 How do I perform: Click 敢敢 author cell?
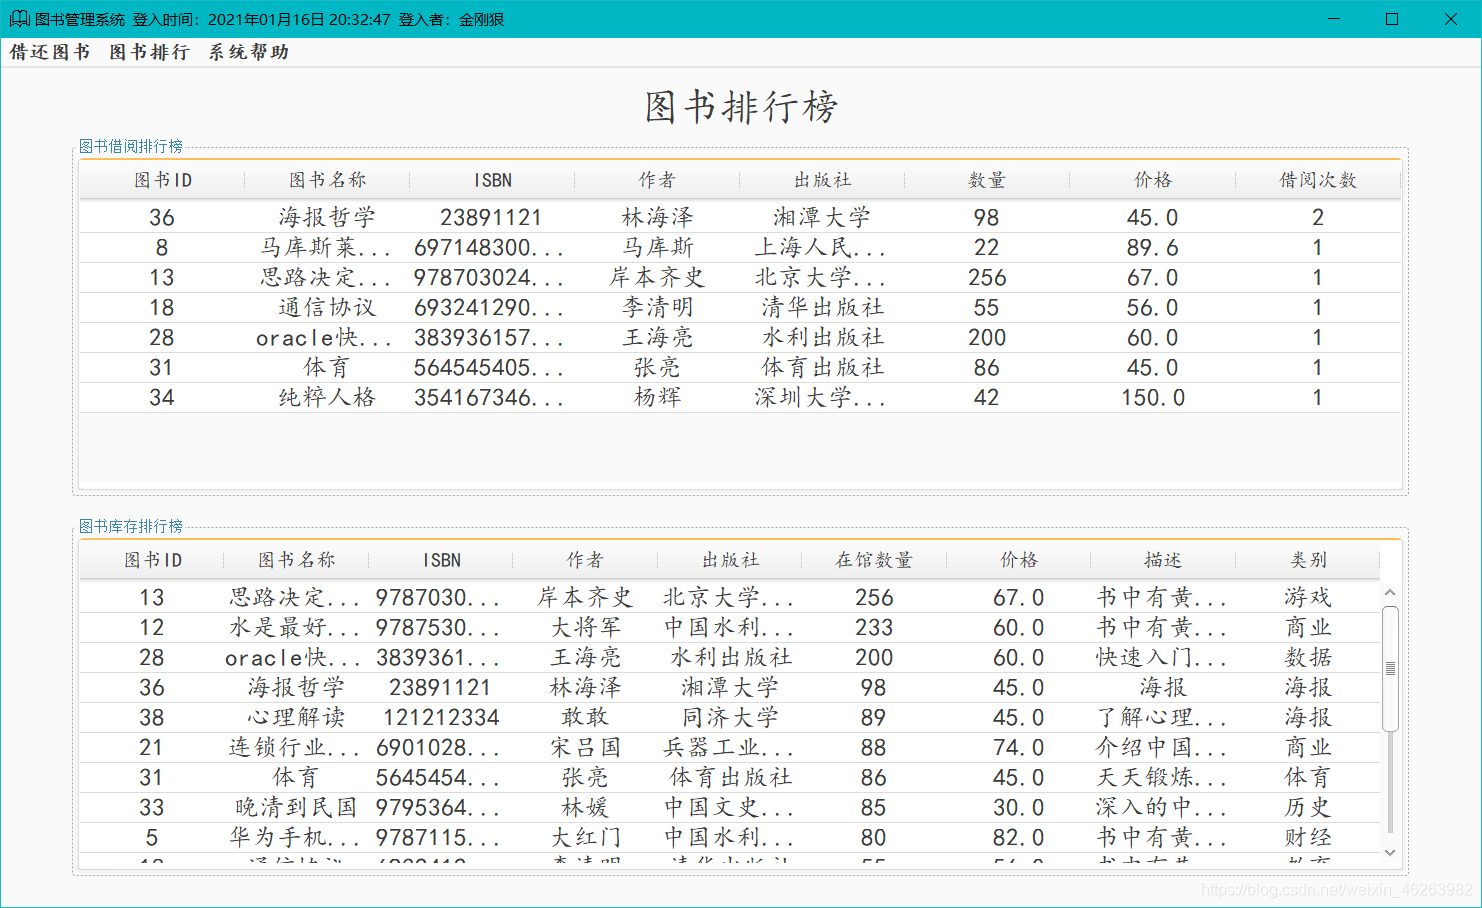[585, 717]
